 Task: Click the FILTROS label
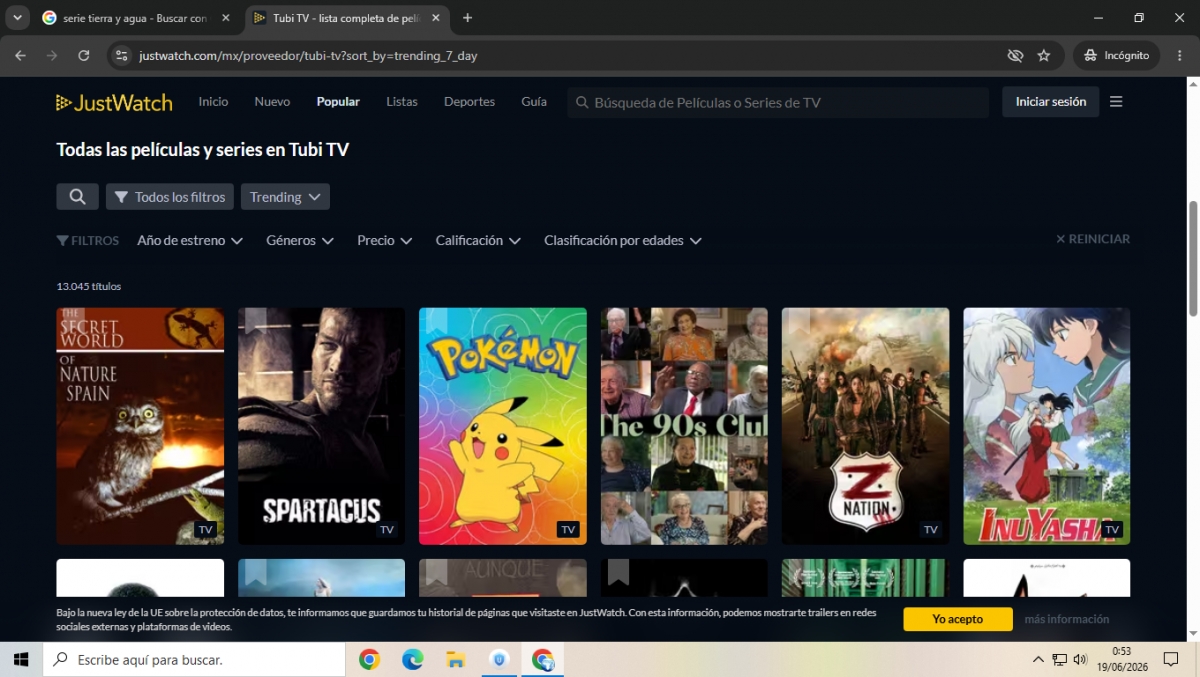(x=88, y=241)
